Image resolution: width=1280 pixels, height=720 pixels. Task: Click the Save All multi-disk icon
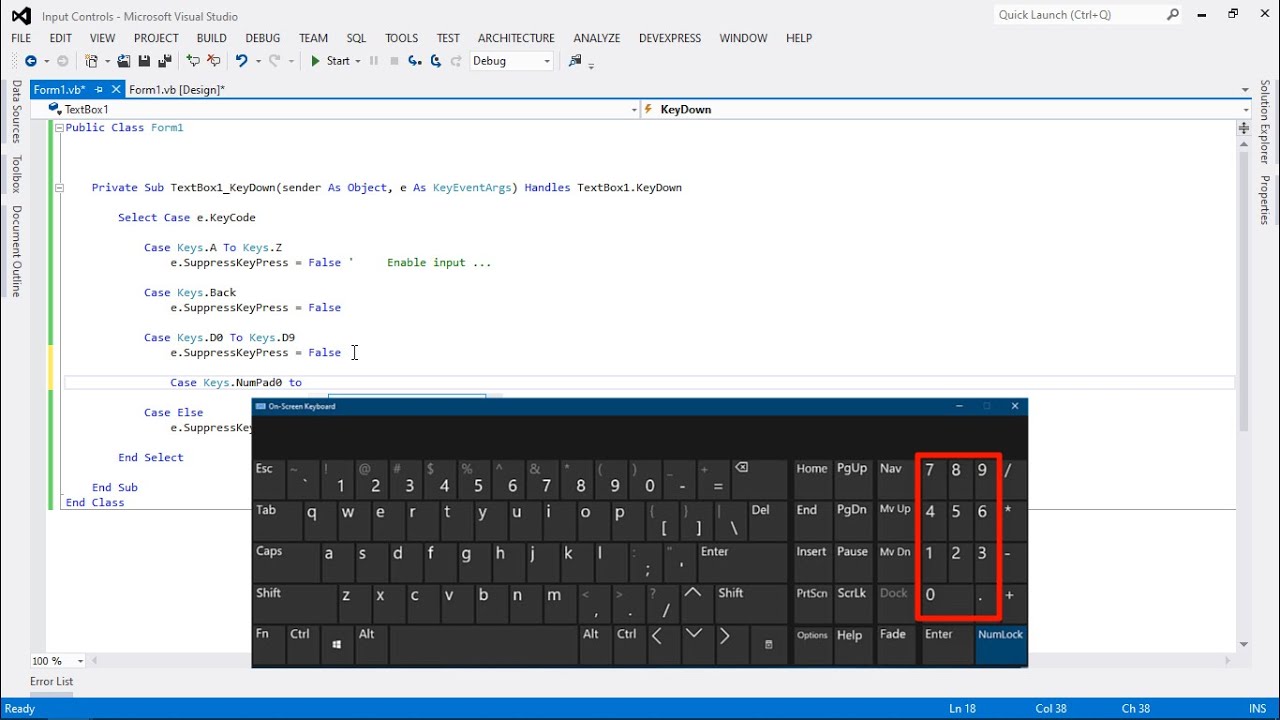point(165,61)
